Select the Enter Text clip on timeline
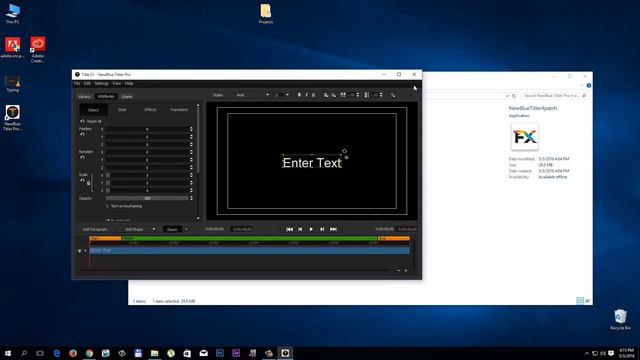The image size is (640, 360). click(x=249, y=250)
